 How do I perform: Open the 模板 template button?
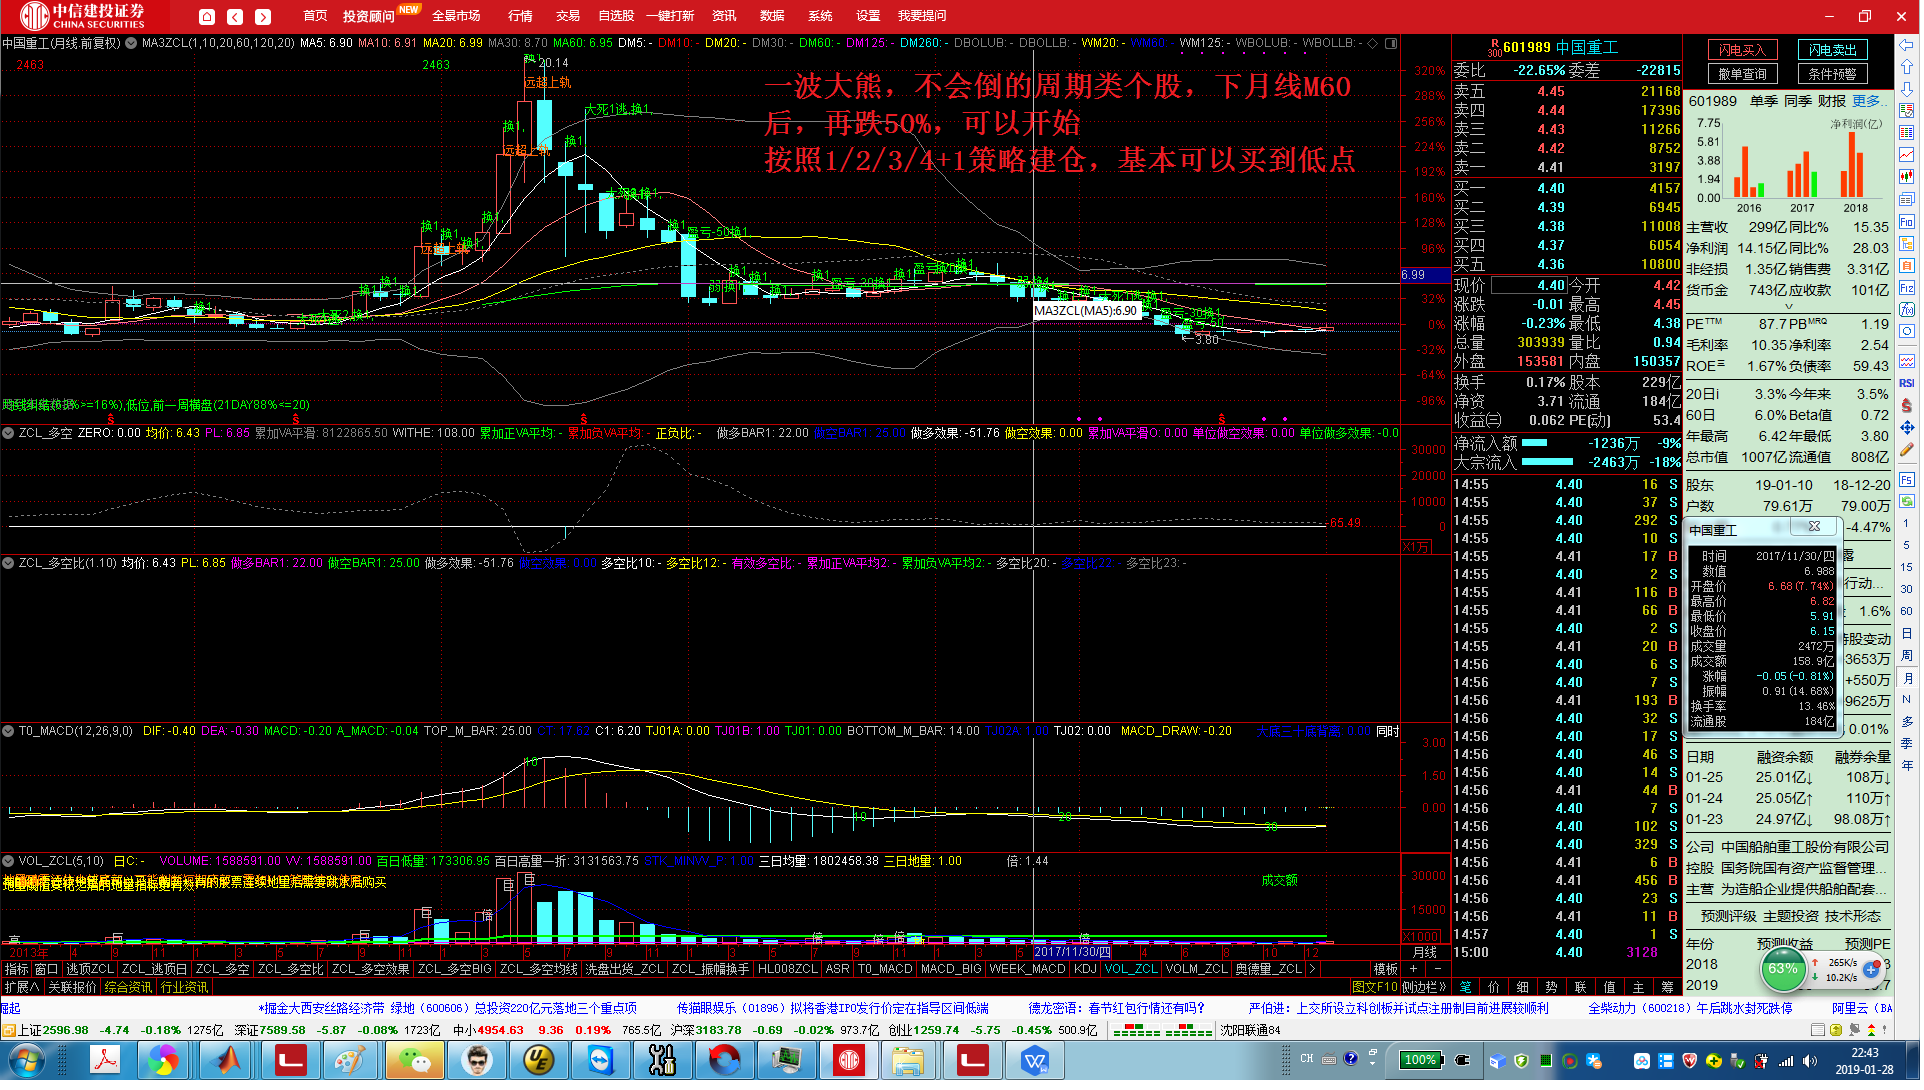(x=1385, y=970)
